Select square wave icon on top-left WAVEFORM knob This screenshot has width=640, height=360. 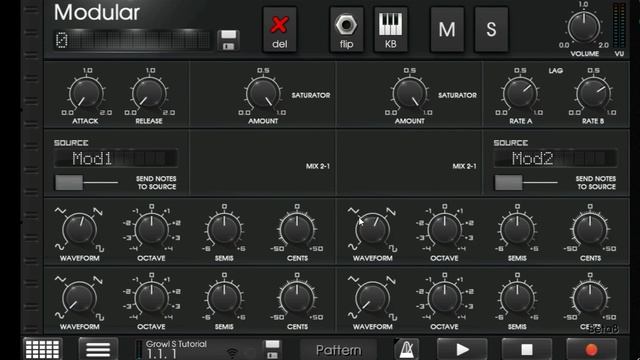click(100, 248)
